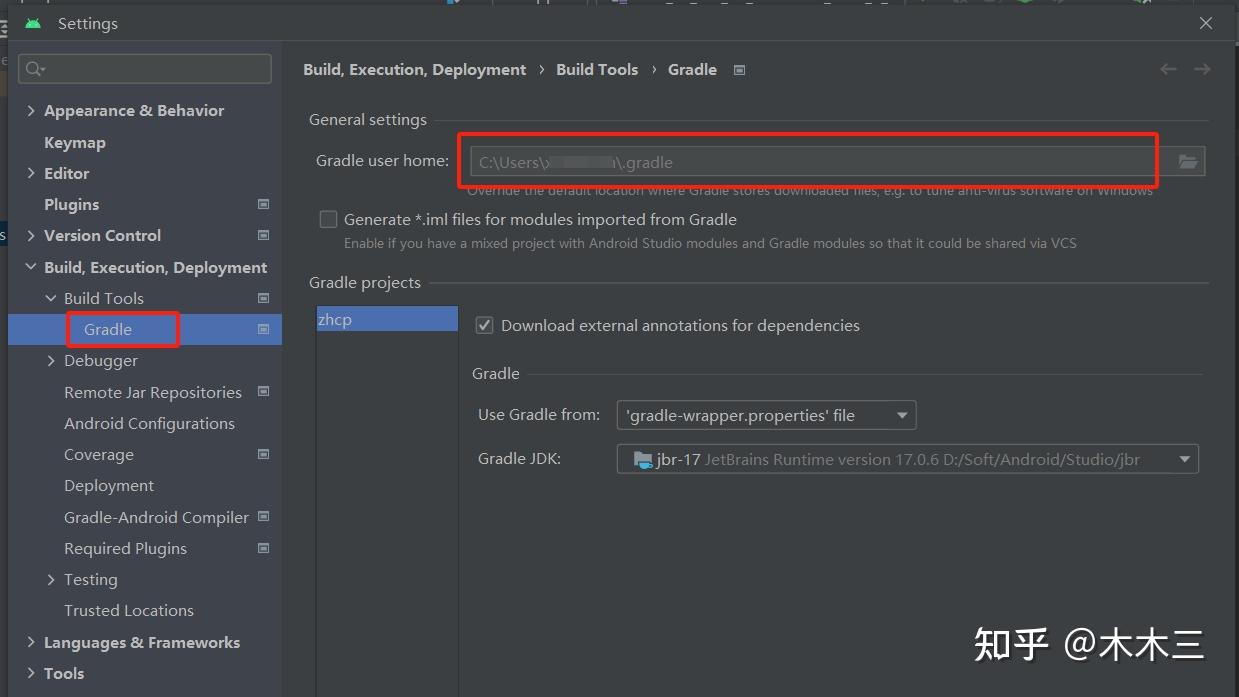Expand the Appearance & Behavior section
This screenshot has height=697, width=1239.
click(x=31, y=110)
